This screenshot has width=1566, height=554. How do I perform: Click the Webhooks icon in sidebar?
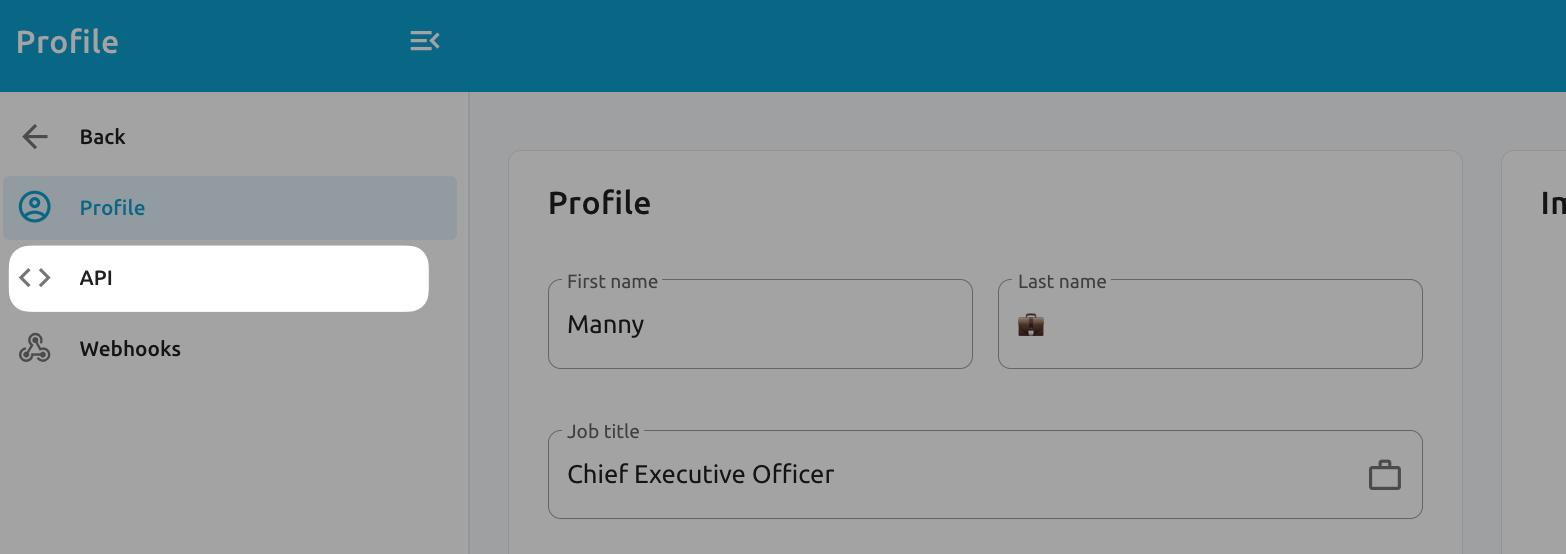pos(35,348)
